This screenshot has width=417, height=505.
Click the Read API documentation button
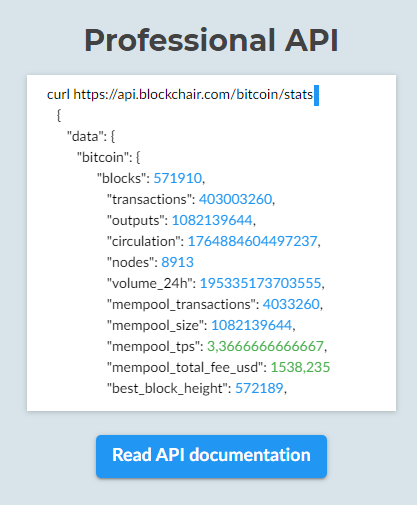[x=211, y=456]
